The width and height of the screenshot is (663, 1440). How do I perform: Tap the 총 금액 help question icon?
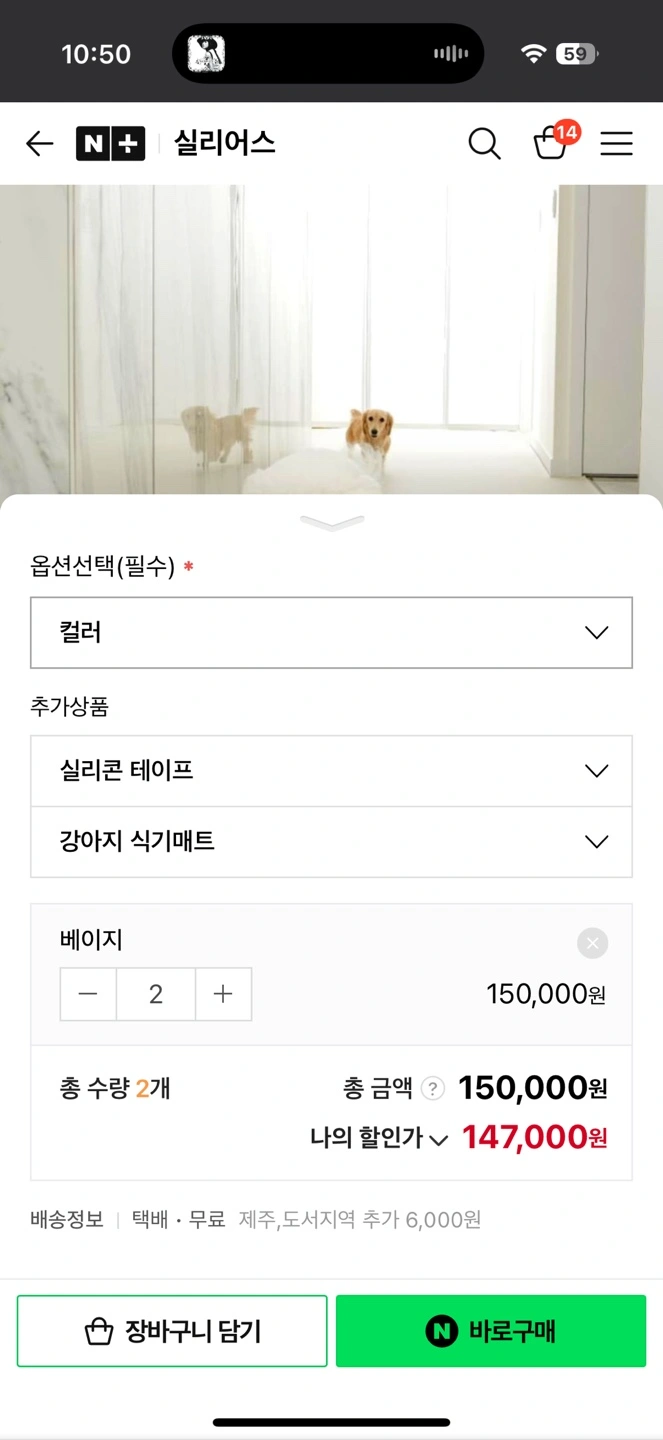click(x=432, y=1089)
